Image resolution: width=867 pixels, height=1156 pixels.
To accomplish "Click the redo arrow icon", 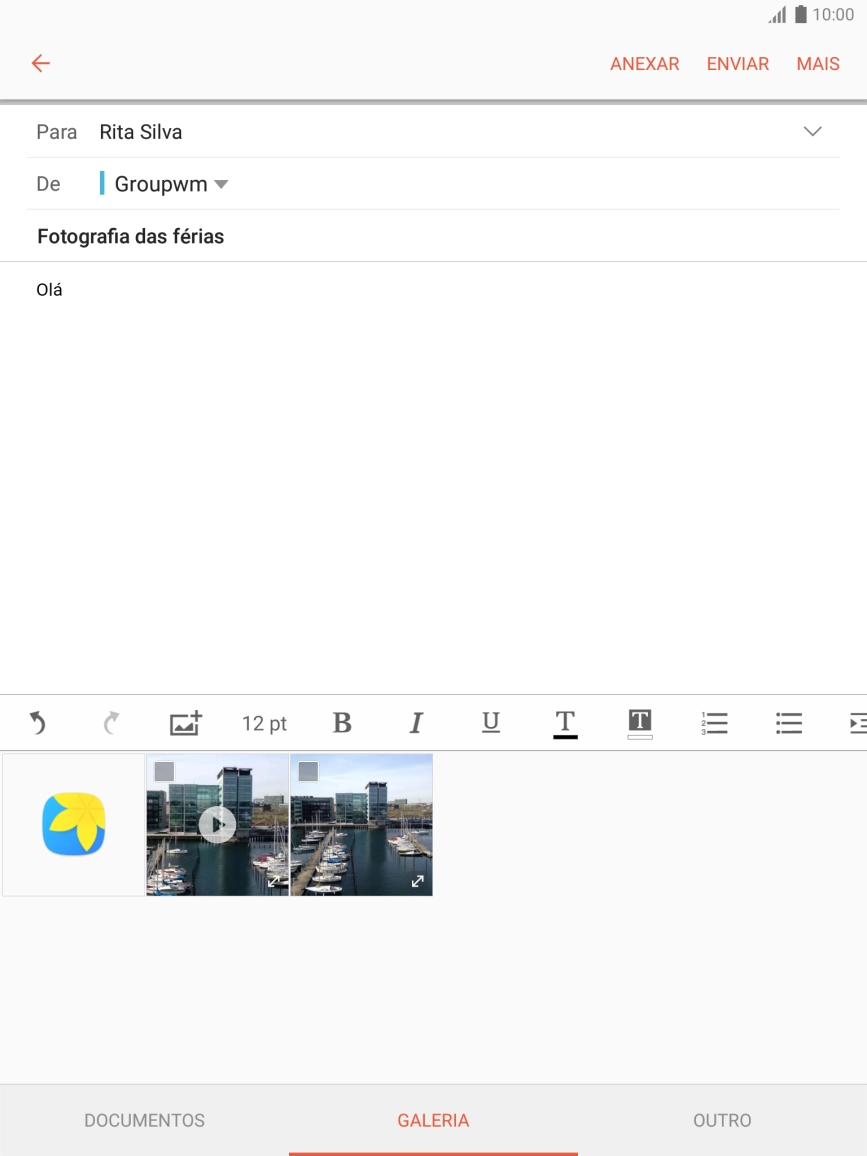I will [111, 723].
